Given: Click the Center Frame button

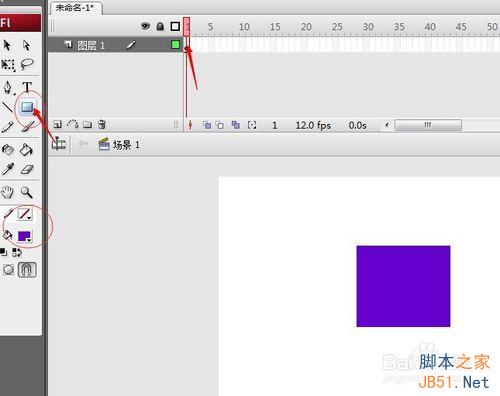Looking at the screenshot, I should click(x=190, y=125).
